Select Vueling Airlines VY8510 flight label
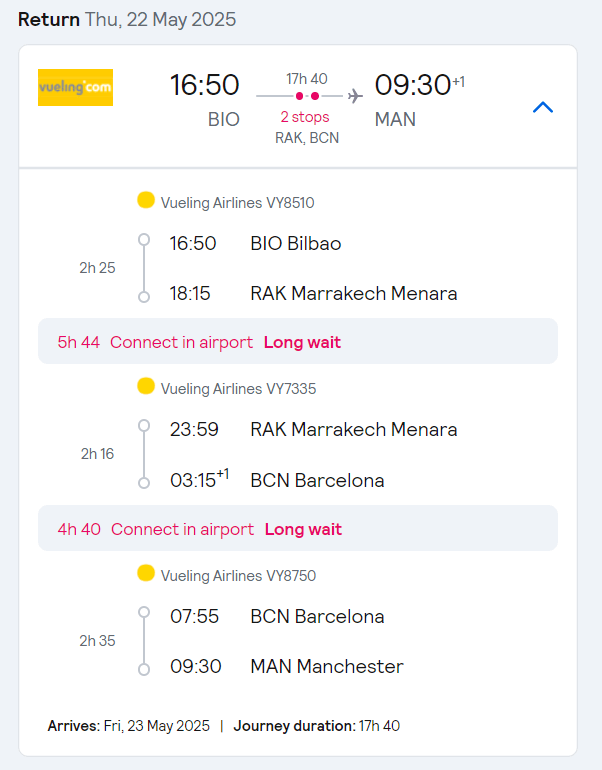This screenshot has height=770, width=602. click(238, 203)
